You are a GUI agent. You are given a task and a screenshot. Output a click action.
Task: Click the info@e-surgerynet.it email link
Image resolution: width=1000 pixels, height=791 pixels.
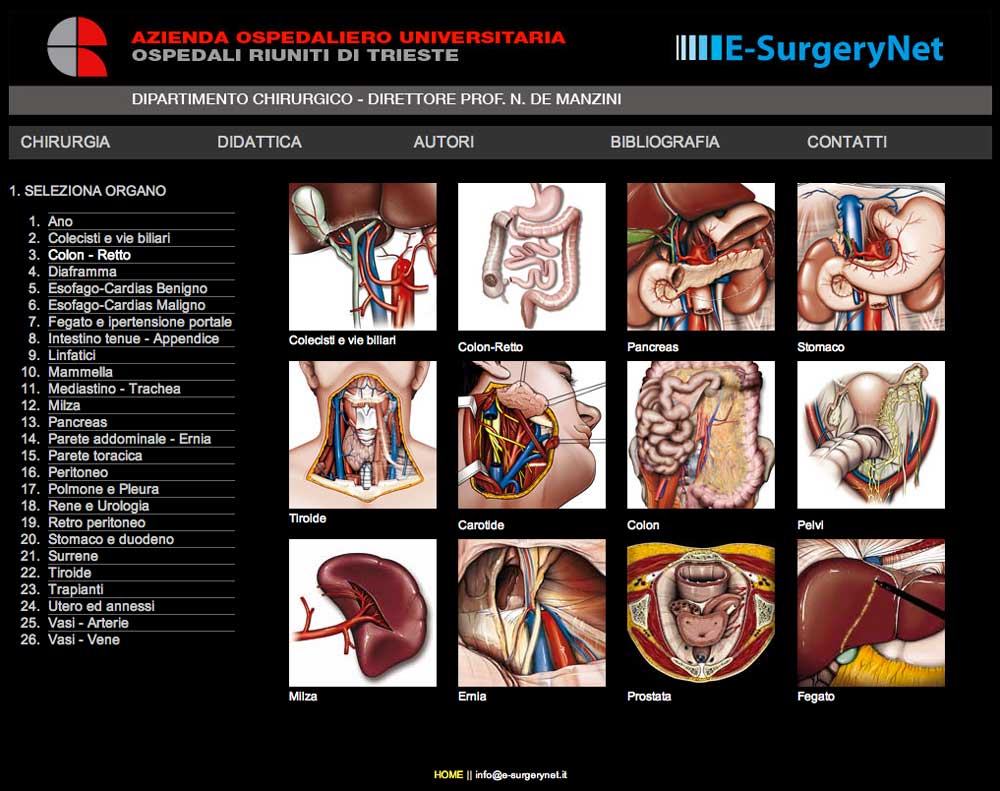[521, 775]
